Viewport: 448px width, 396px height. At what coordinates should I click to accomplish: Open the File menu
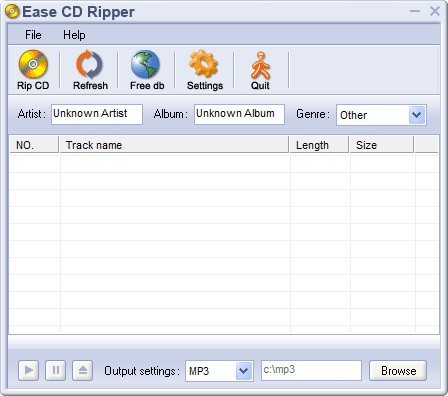coord(33,35)
